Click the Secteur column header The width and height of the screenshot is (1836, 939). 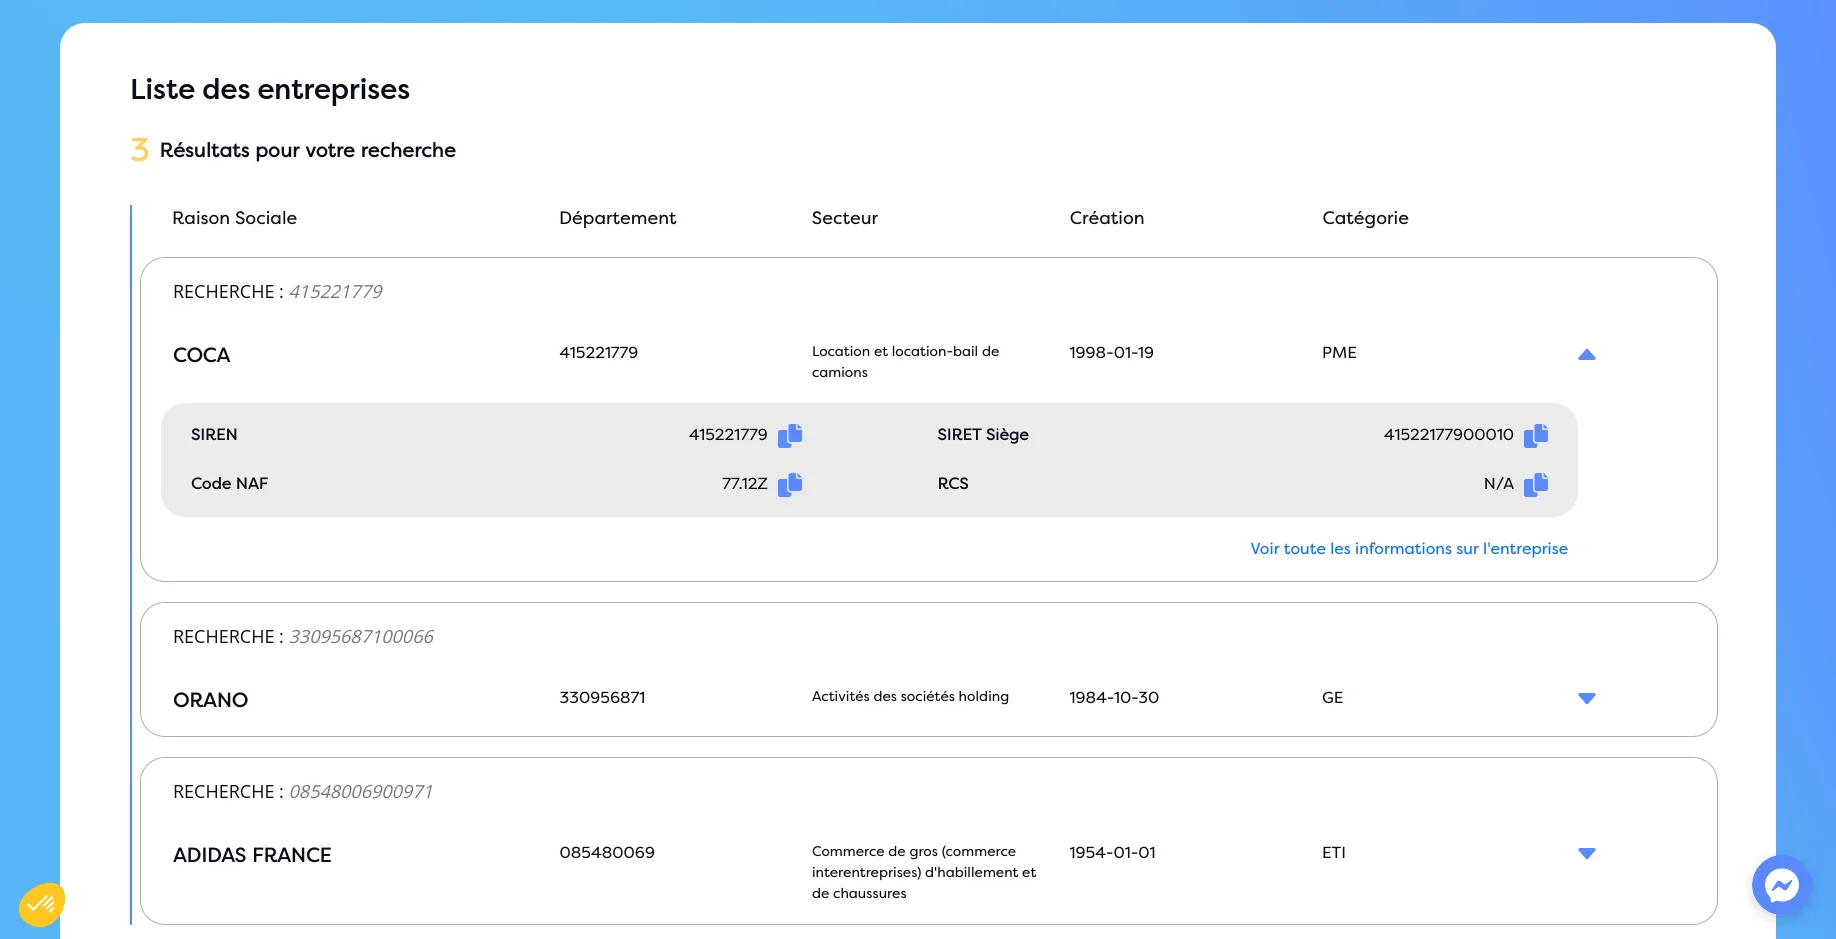pyautogui.click(x=844, y=218)
